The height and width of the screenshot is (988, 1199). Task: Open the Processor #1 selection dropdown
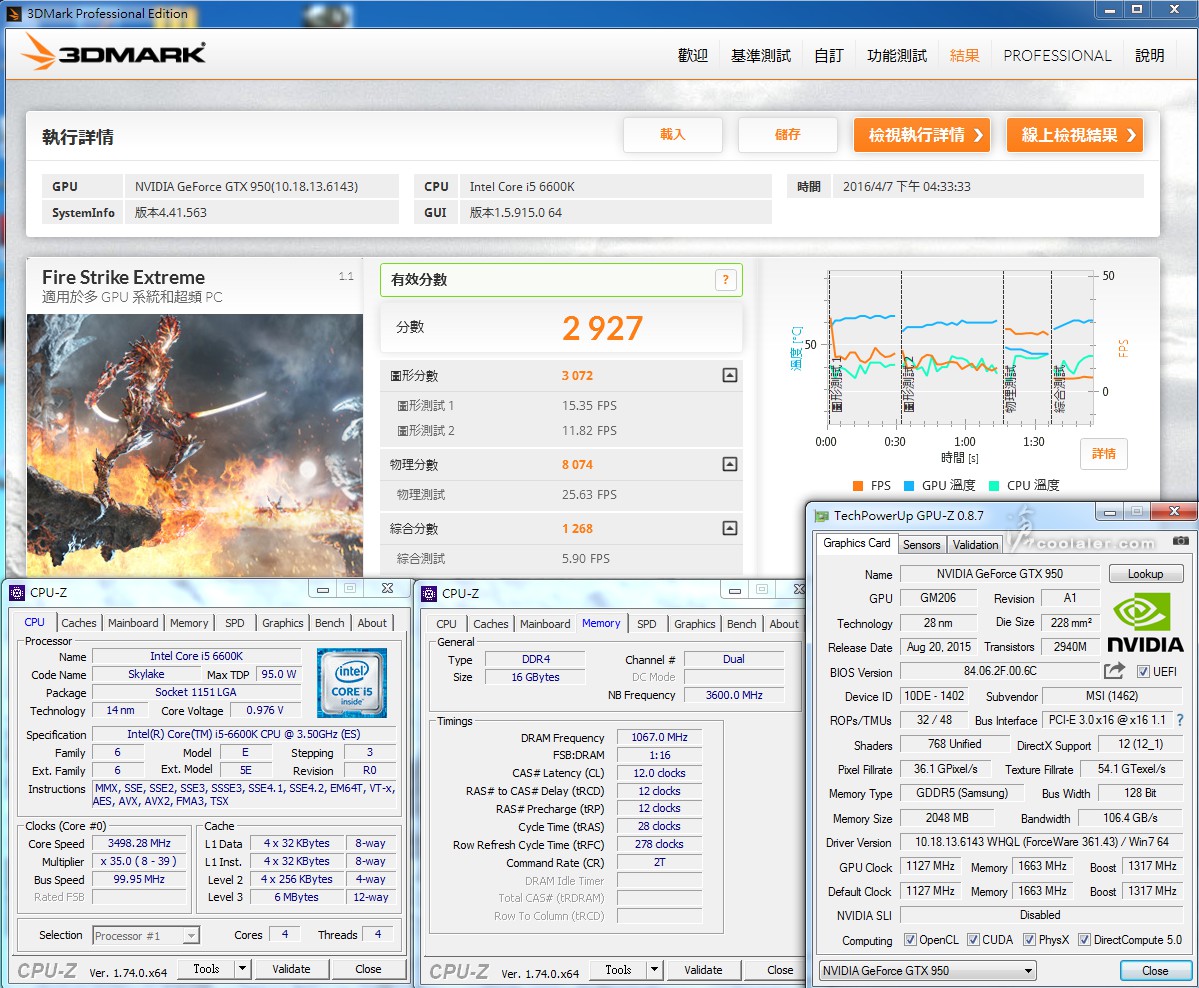tap(146, 935)
